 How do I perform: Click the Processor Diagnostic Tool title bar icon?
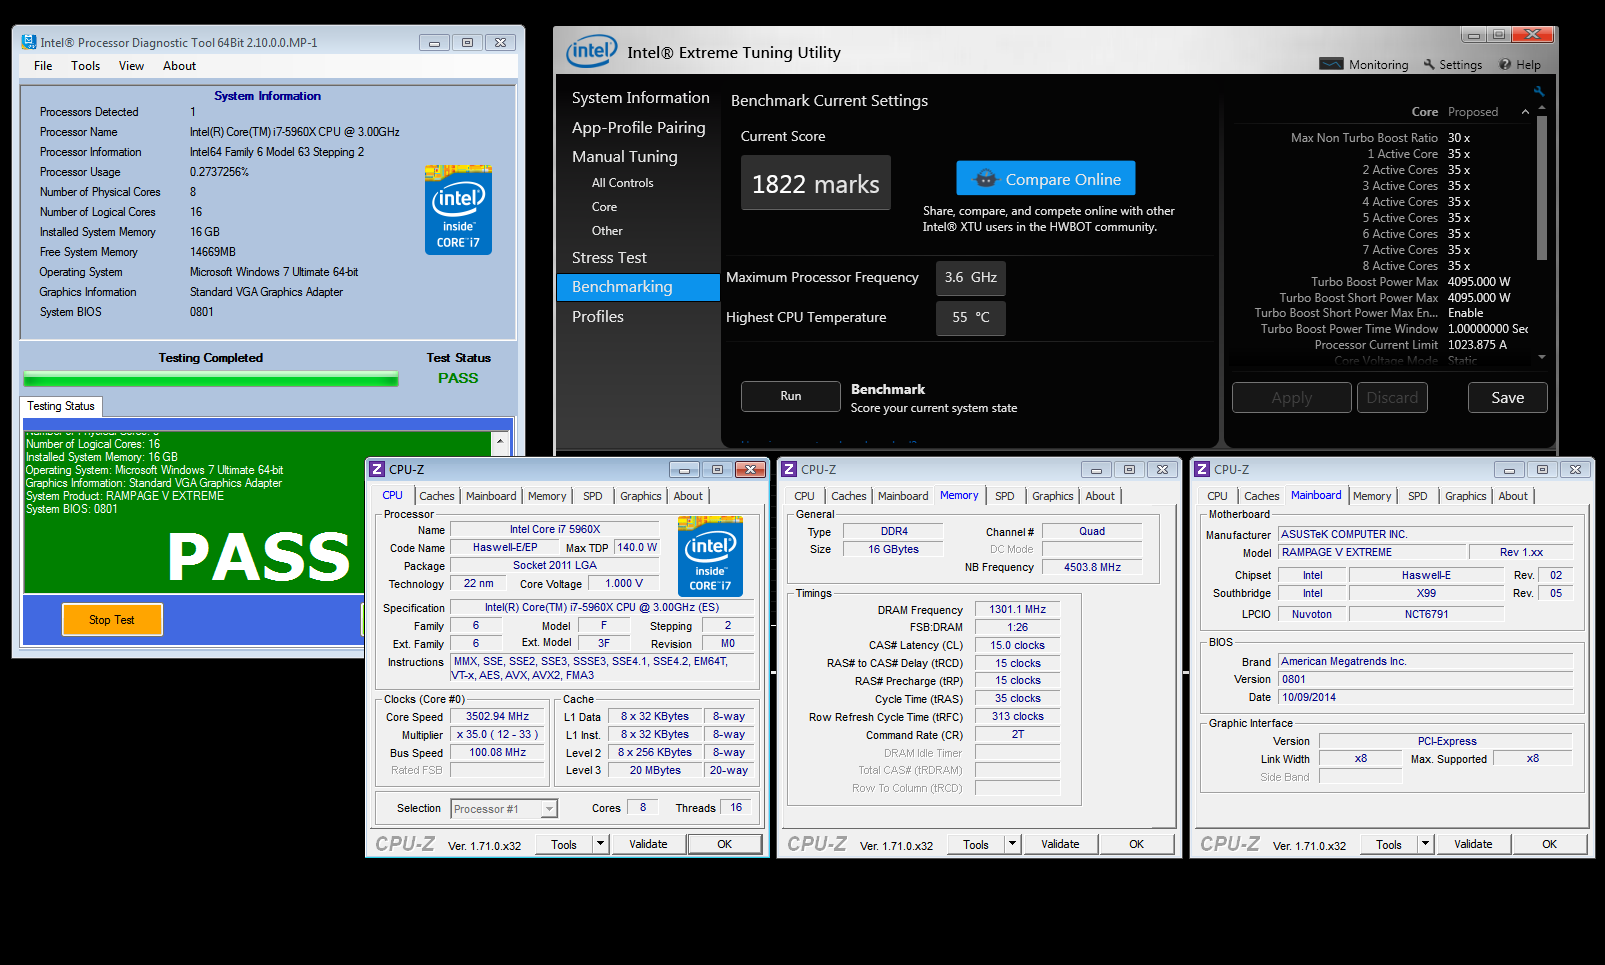tap(29, 42)
